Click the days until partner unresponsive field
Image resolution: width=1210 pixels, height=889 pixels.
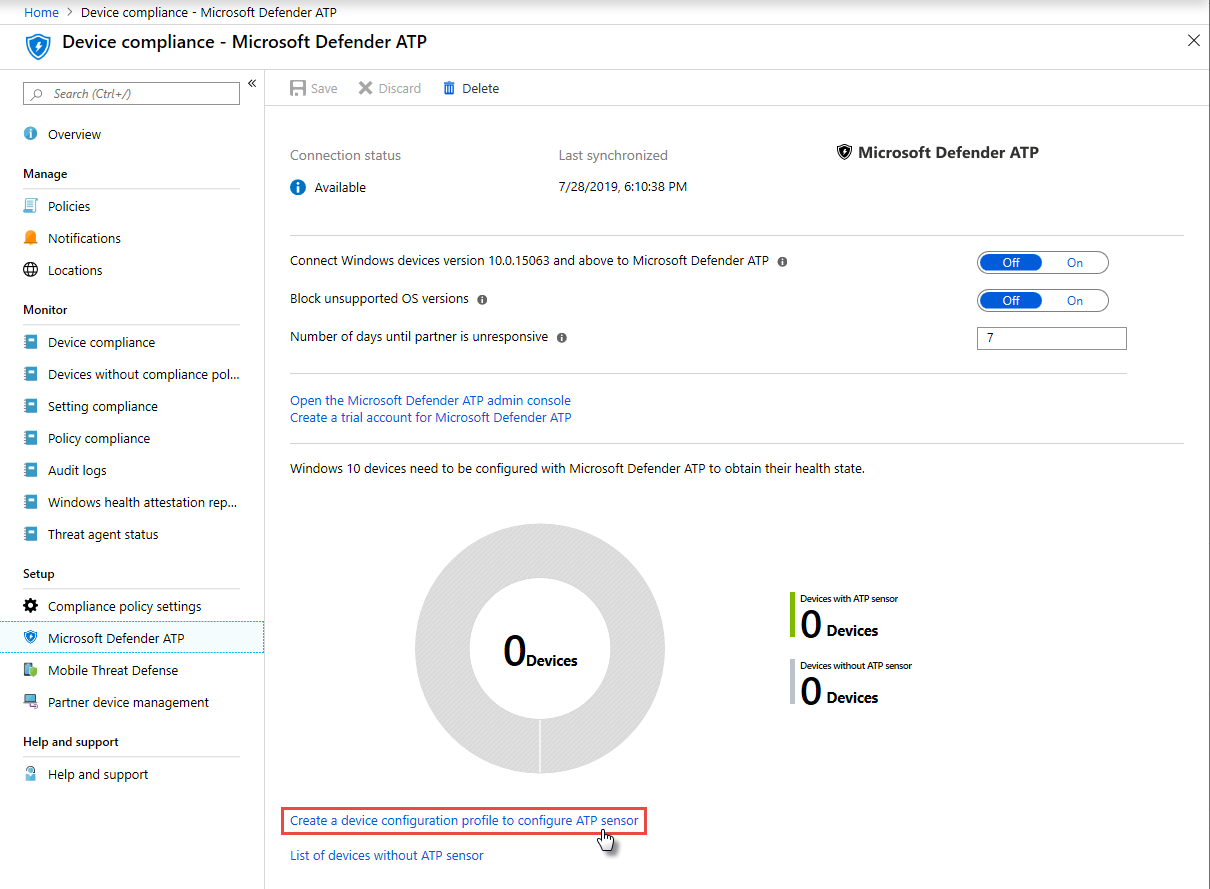1051,338
